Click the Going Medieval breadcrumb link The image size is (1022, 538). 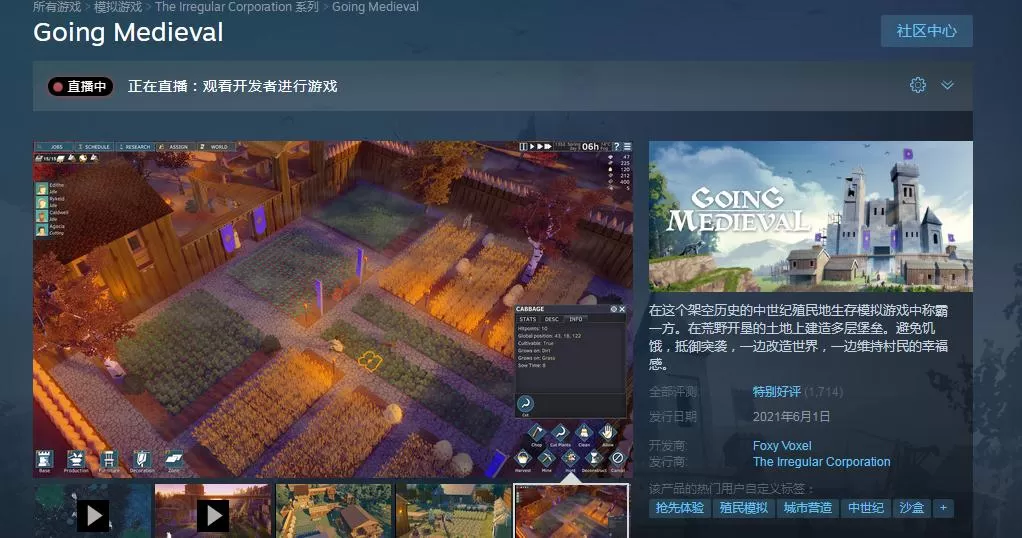coord(375,7)
